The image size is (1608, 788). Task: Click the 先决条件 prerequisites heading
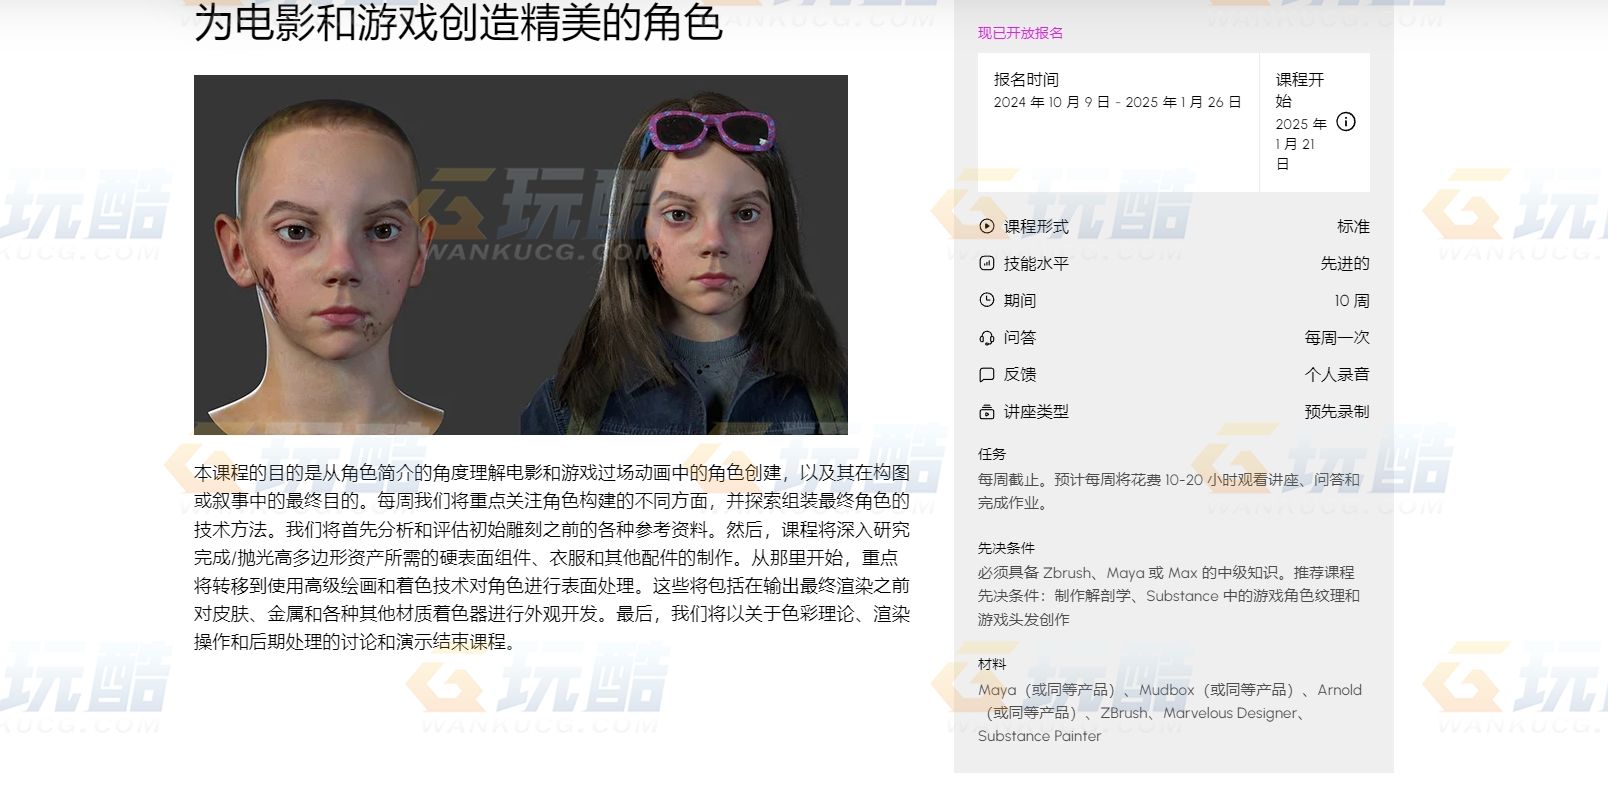click(x=1006, y=548)
